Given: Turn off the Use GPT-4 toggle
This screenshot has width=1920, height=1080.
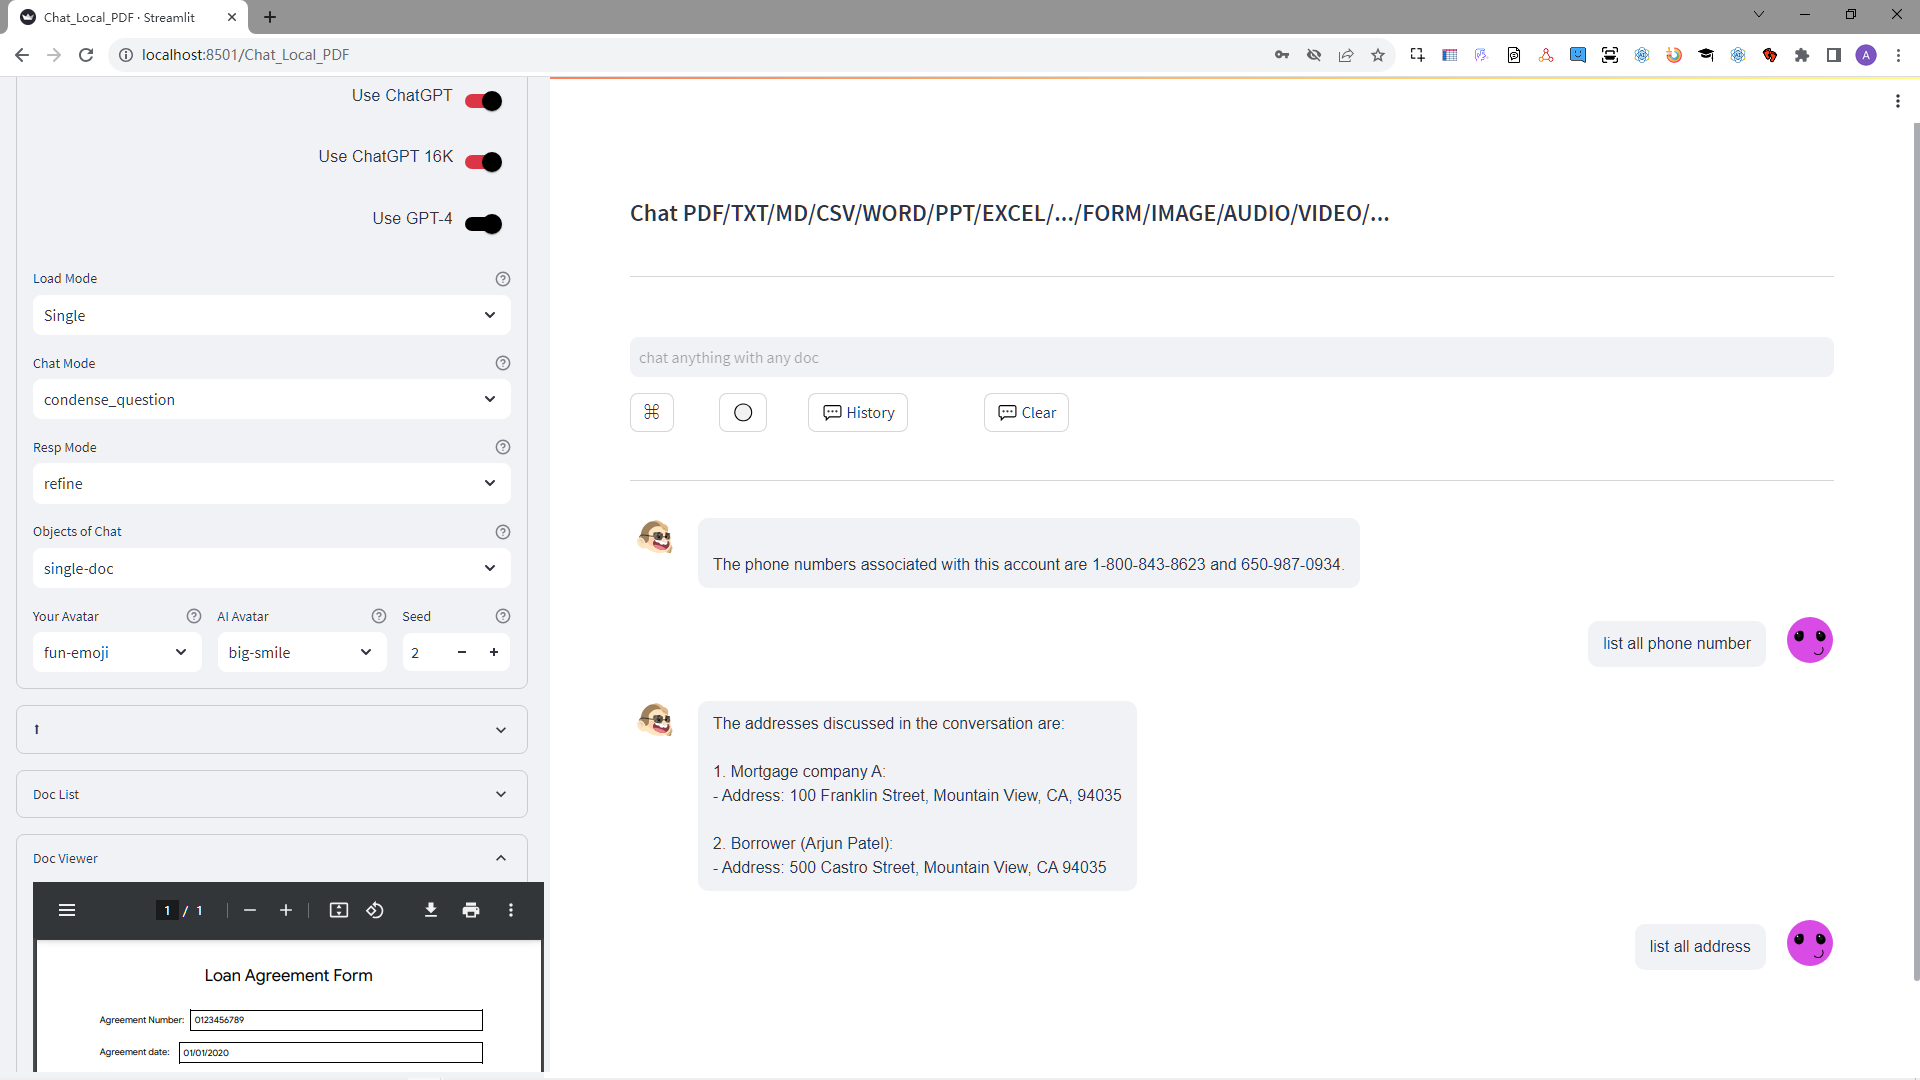Looking at the screenshot, I should tap(483, 223).
